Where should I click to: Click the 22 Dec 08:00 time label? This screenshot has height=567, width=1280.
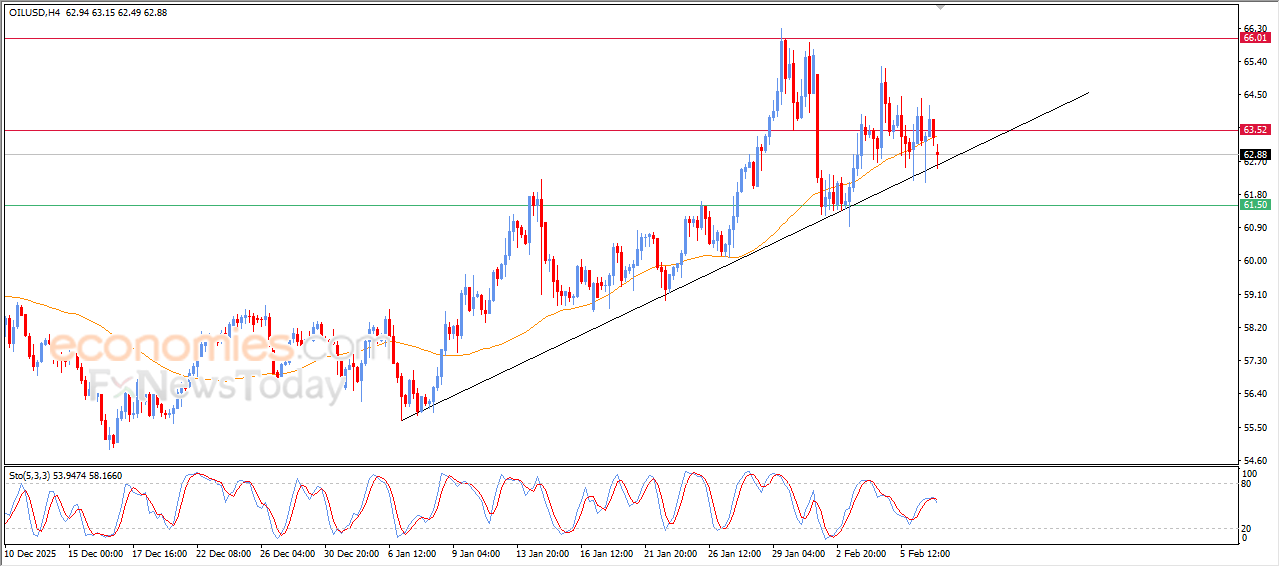tap(223, 552)
